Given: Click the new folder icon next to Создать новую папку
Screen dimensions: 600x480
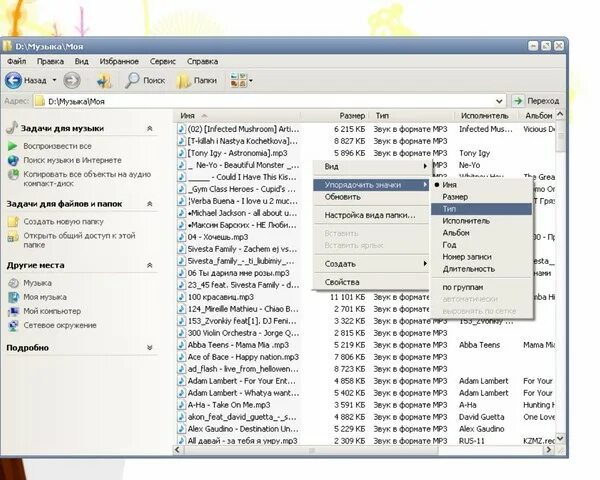Looking at the screenshot, I should (13, 222).
